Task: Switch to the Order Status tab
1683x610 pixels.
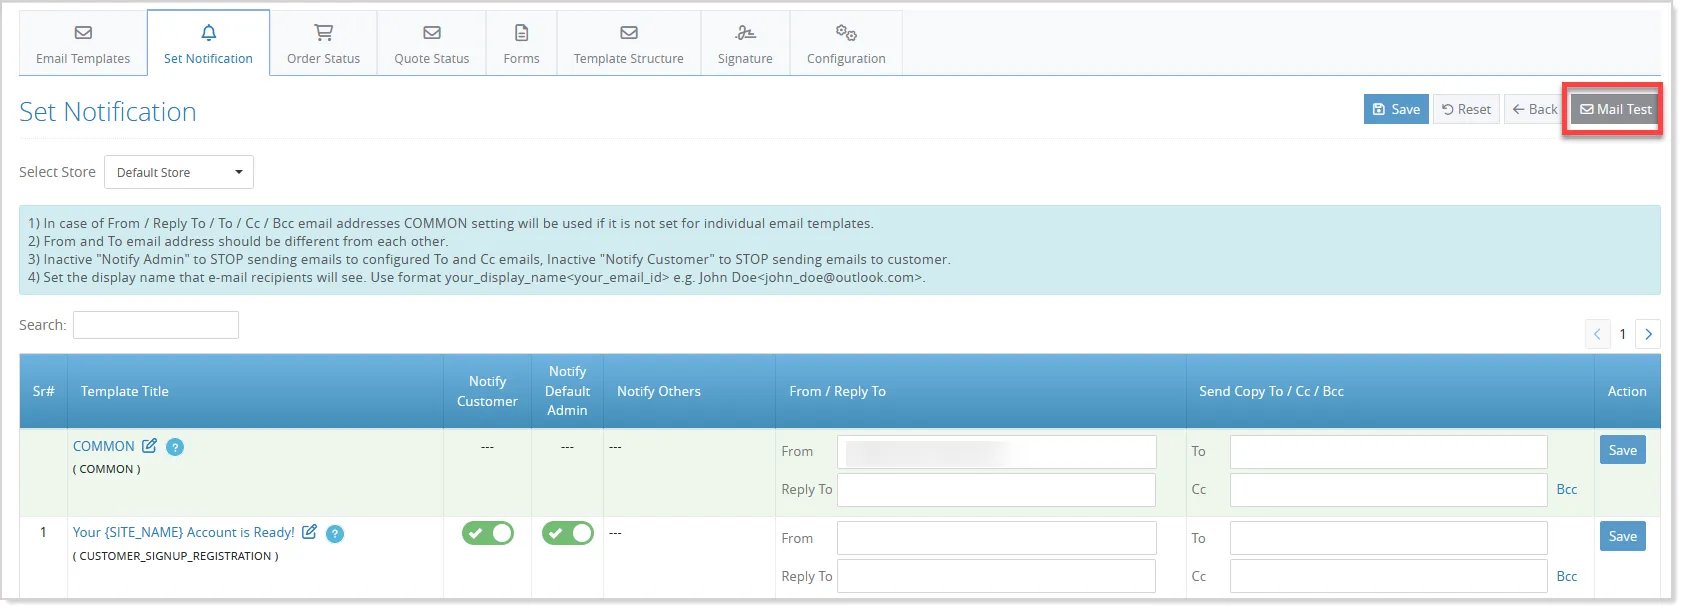Action: tap(323, 44)
